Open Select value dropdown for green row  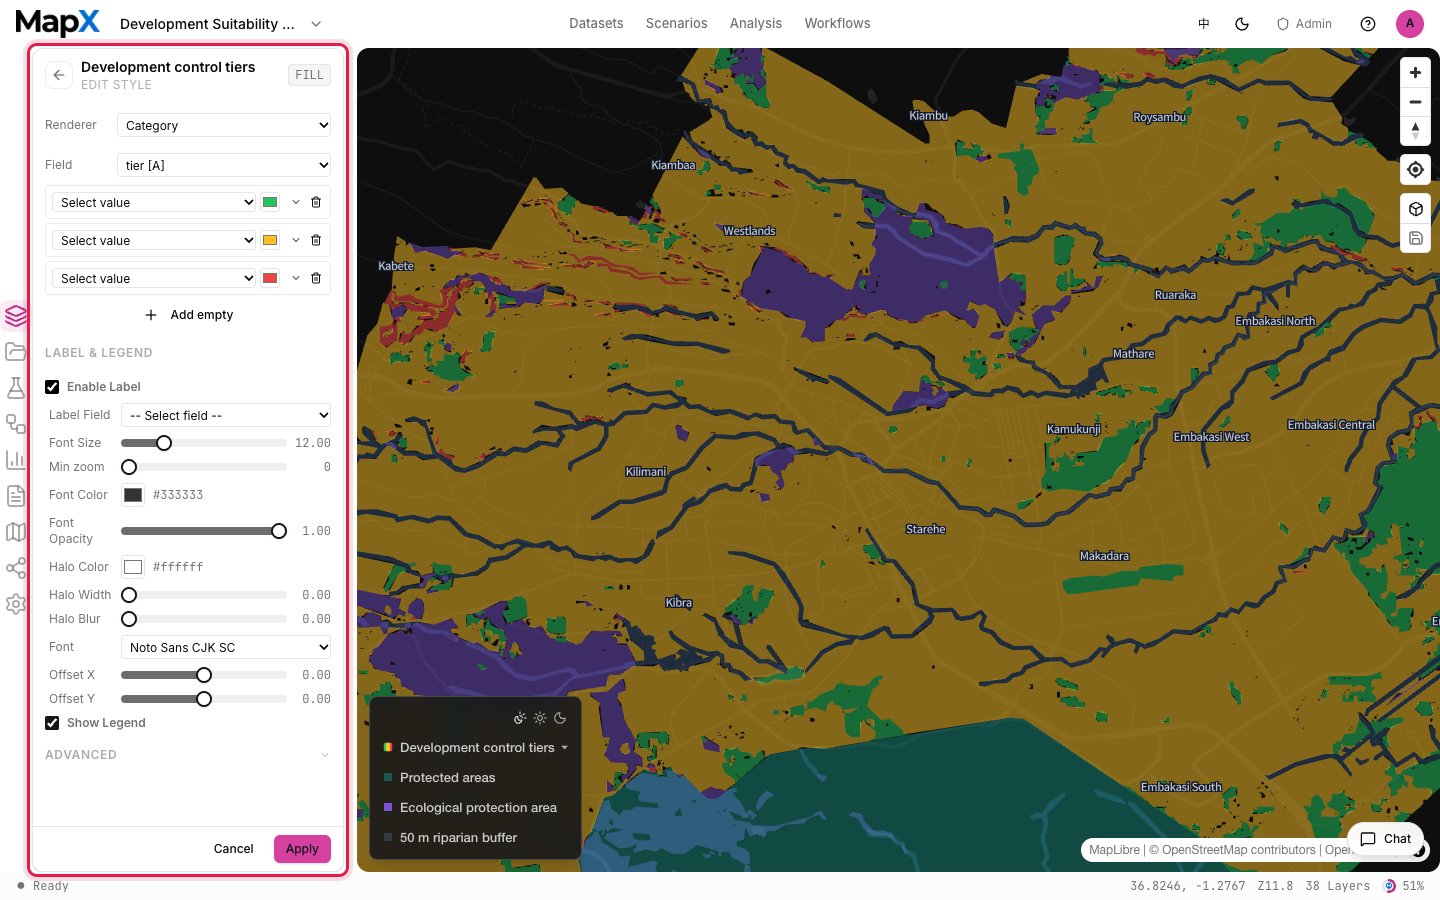(154, 202)
